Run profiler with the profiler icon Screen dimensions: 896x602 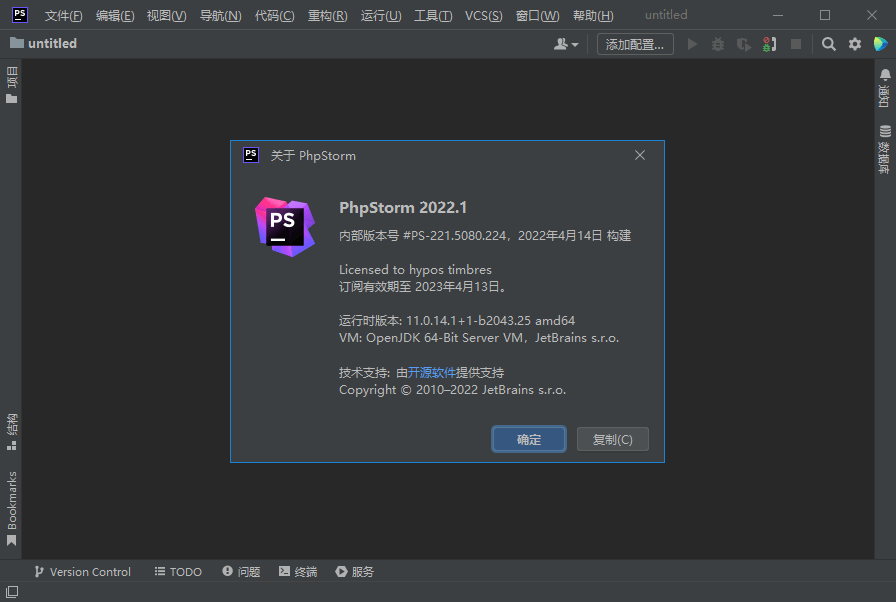pos(742,43)
